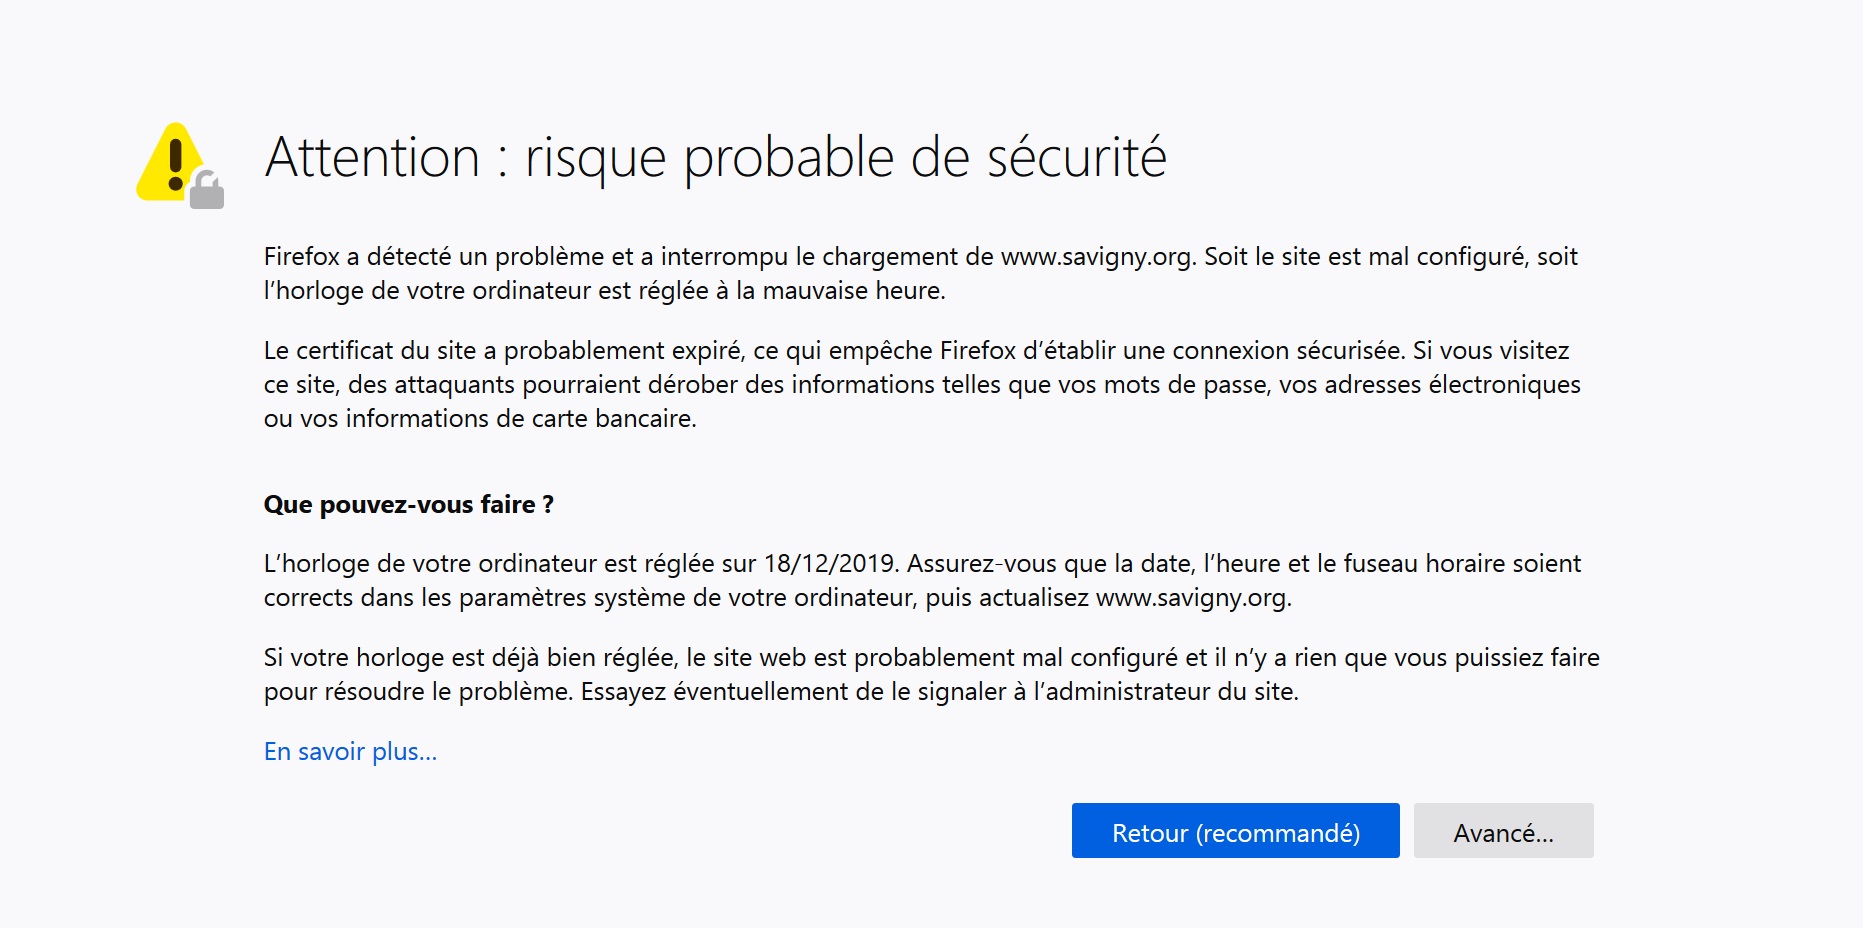The width and height of the screenshot is (1863, 928).
Task: Click the "Que pouvez-vous faire ?" heading
Action: pyautogui.click(x=408, y=504)
